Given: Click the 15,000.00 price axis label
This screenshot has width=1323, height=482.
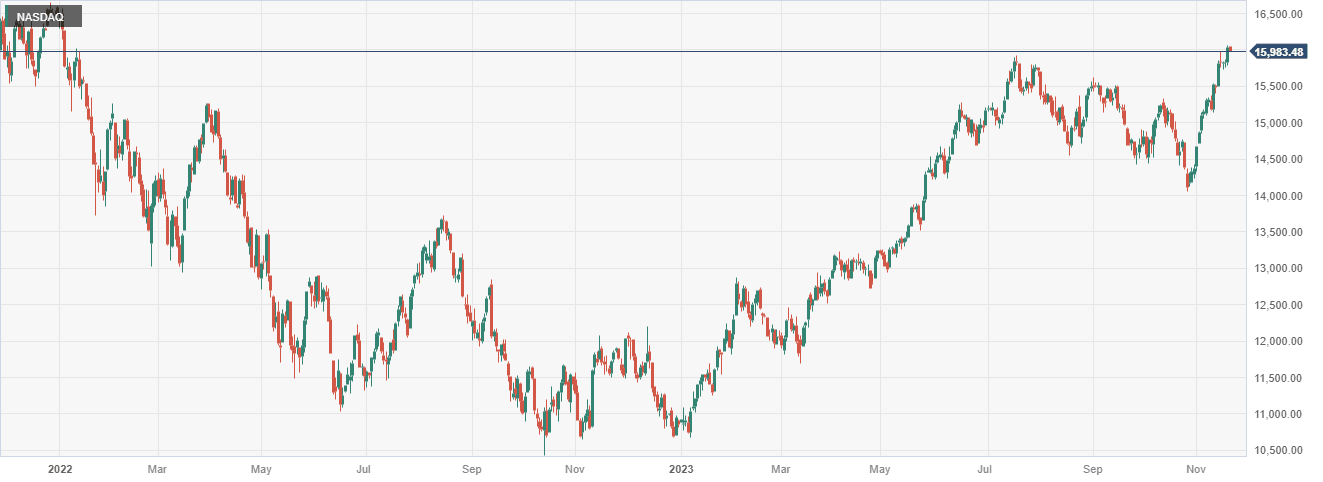Looking at the screenshot, I should [x=1280, y=123].
